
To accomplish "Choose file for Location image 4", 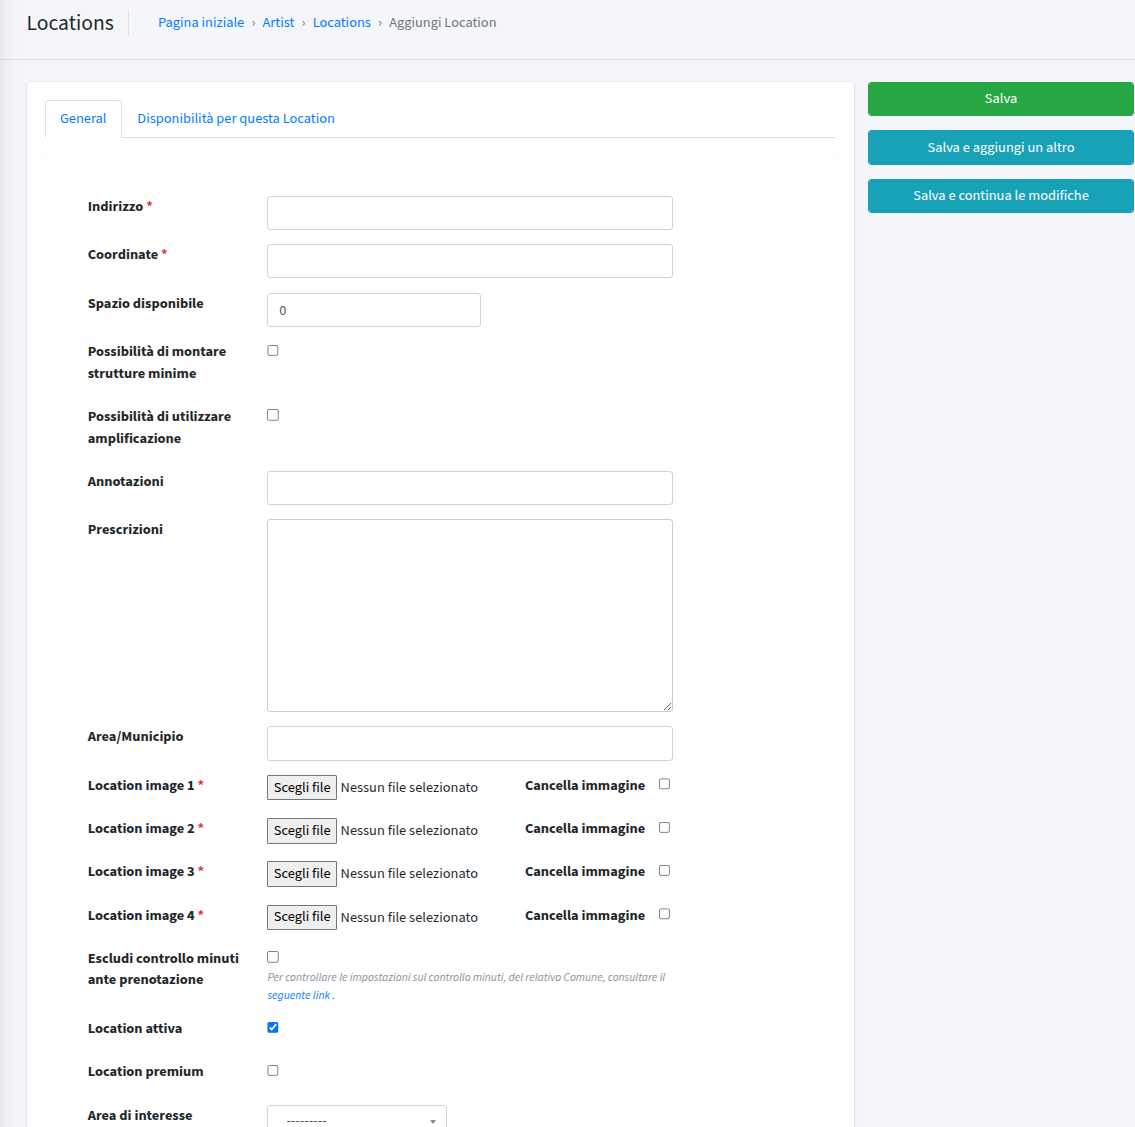I will [x=302, y=917].
